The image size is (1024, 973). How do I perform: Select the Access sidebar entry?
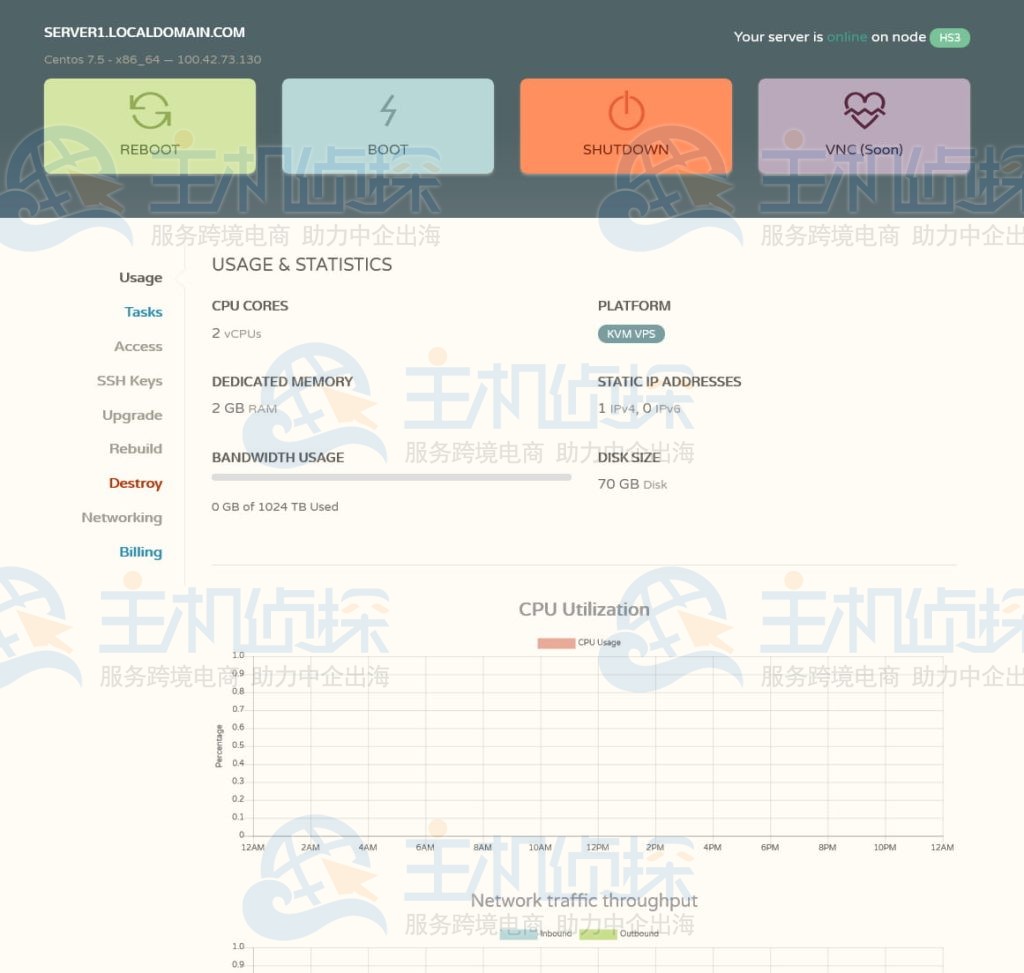[138, 346]
